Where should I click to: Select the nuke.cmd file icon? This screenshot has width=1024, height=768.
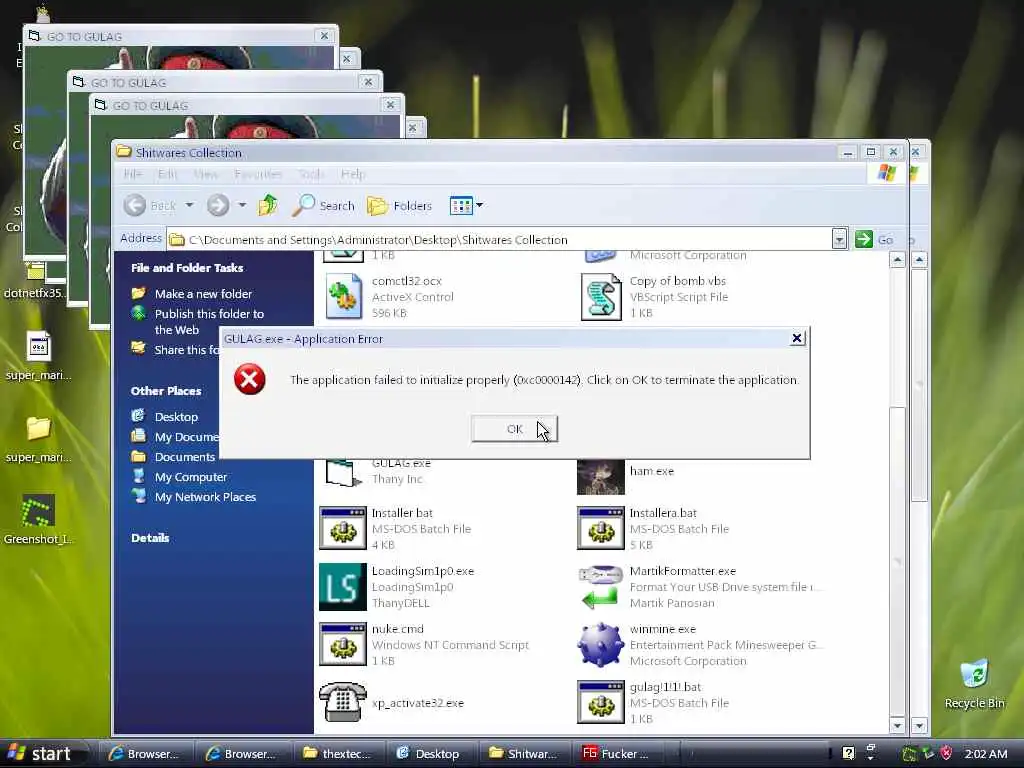click(x=342, y=645)
